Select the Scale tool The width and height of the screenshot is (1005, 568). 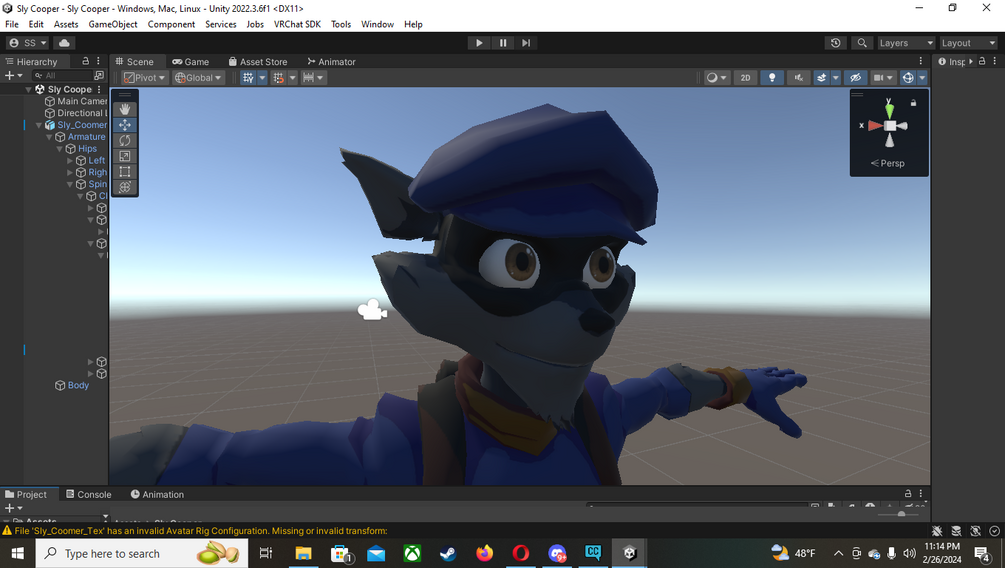124,156
